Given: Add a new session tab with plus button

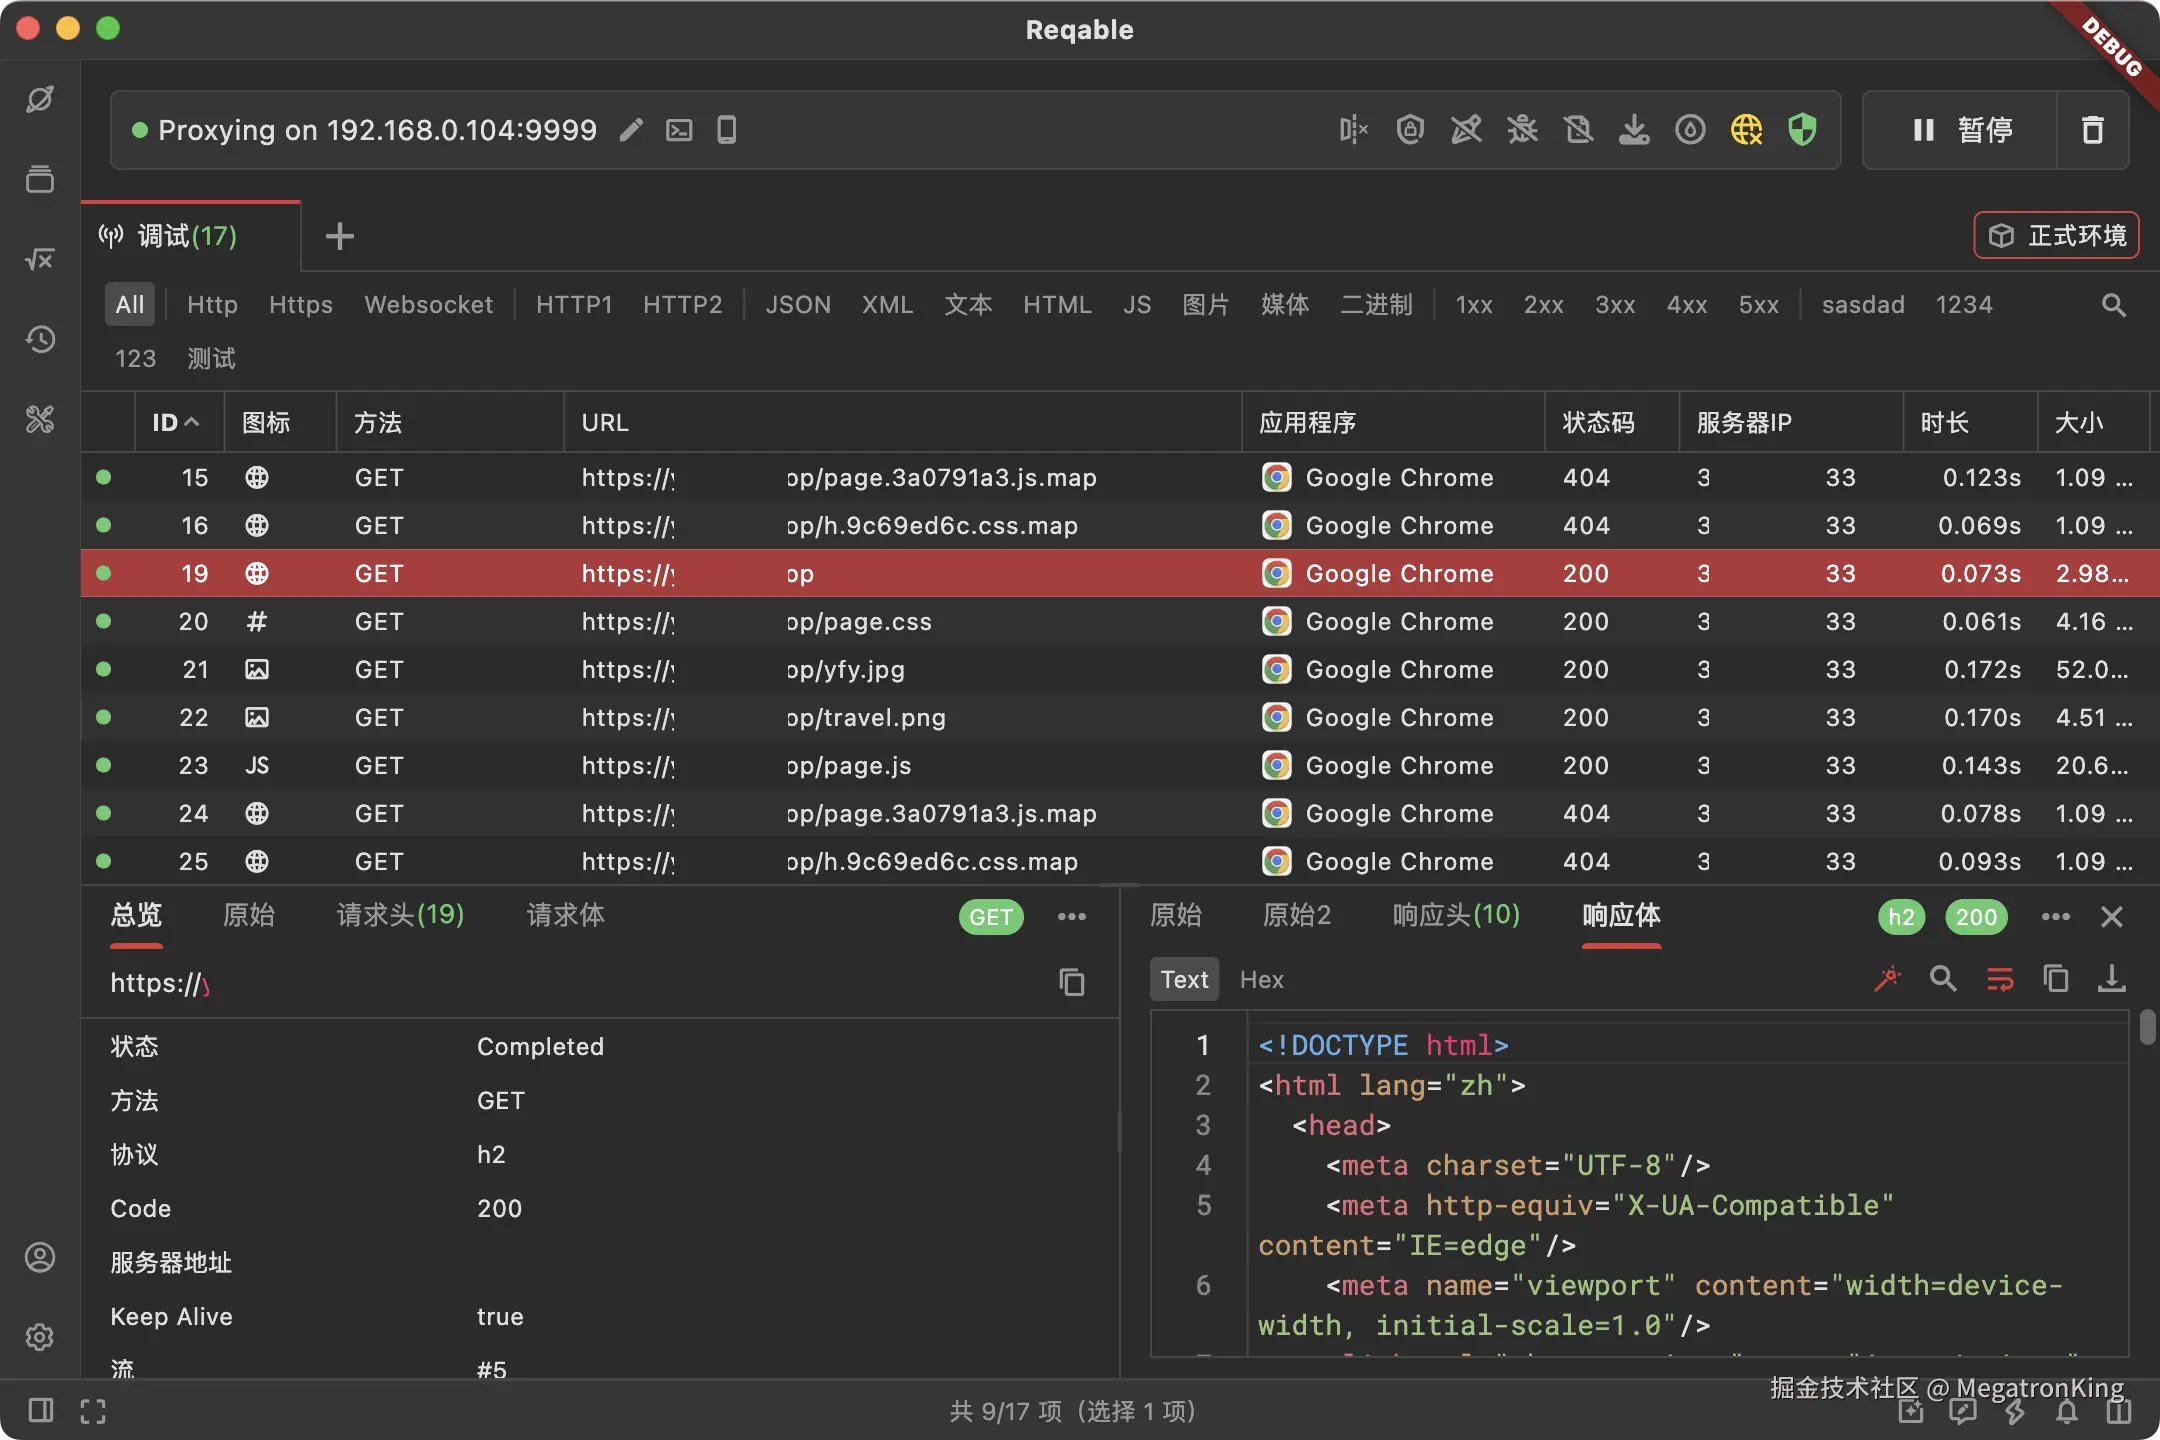Looking at the screenshot, I should [340, 236].
